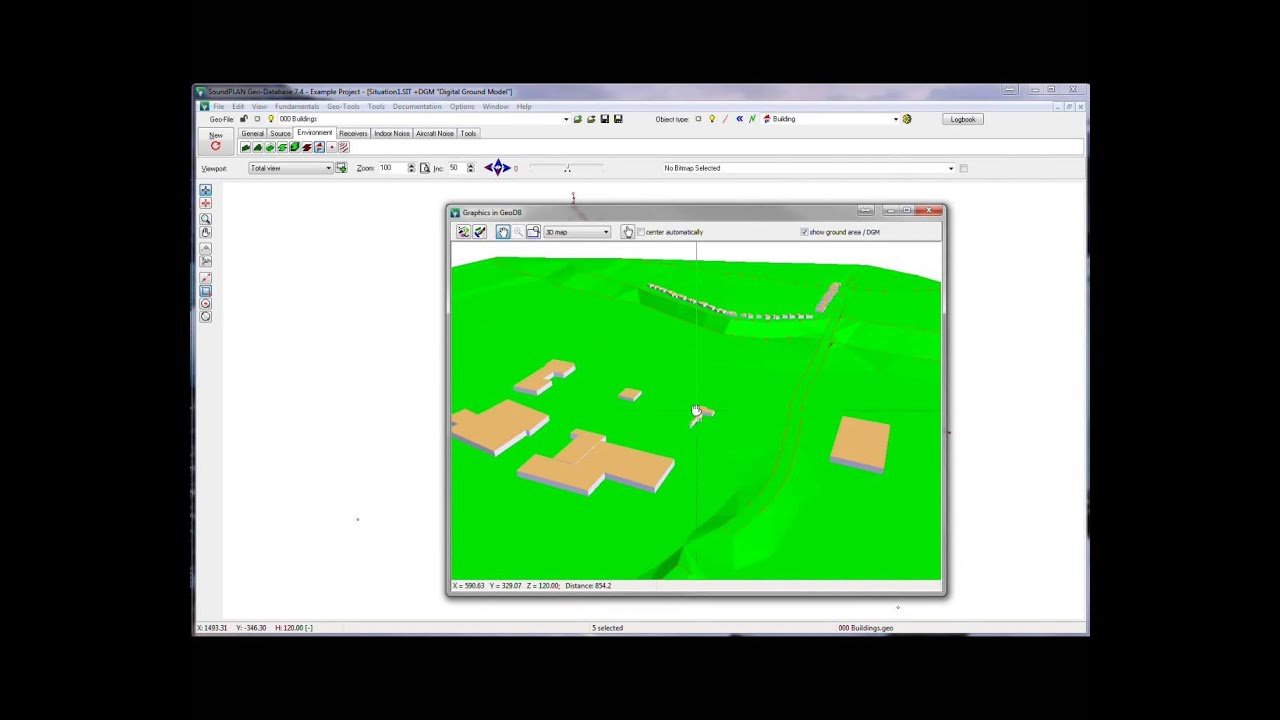Click the zoom page icon beside Zoom field
This screenshot has height=720, width=1280.
(424, 168)
